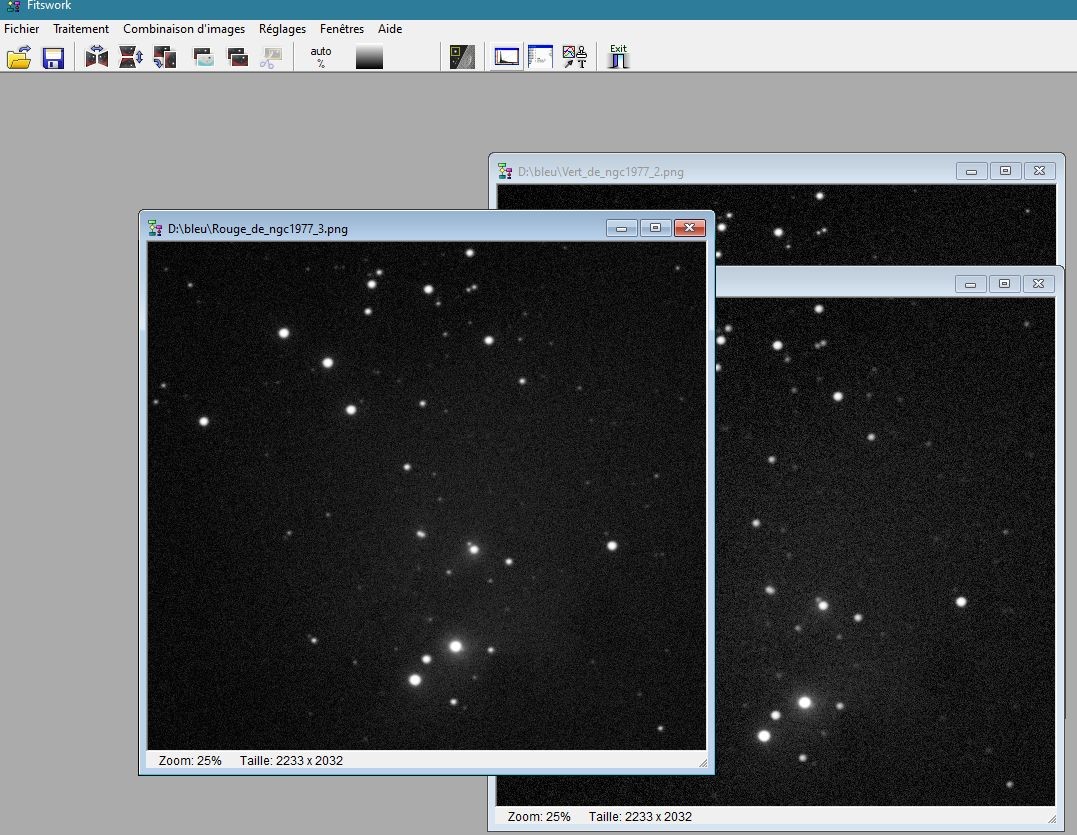Click Rouge window's 'Zoom: 25%' status text

coord(190,760)
